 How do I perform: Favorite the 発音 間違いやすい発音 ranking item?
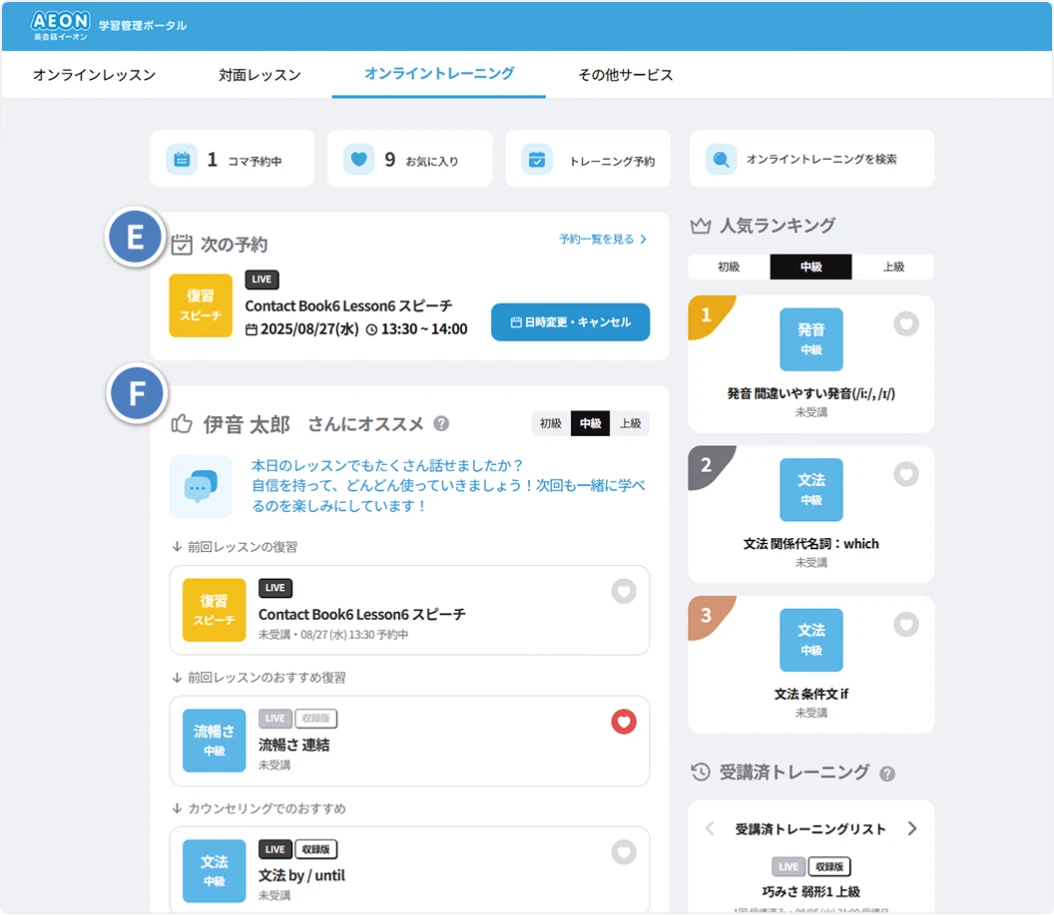(906, 324)
